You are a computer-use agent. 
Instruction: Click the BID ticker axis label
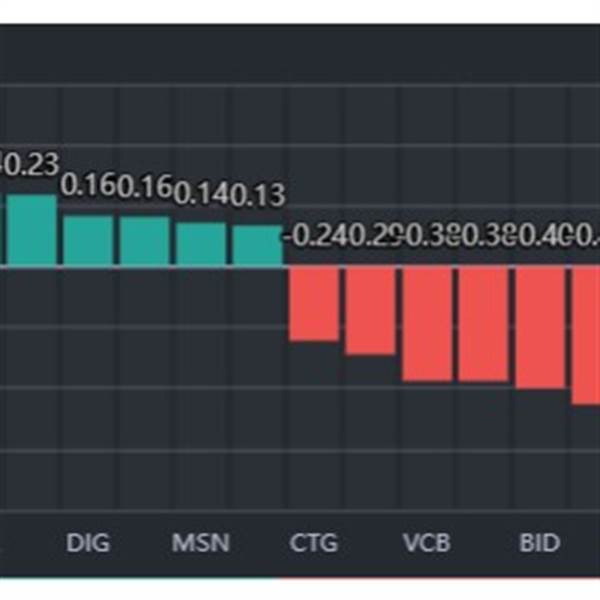pos(540,544)
